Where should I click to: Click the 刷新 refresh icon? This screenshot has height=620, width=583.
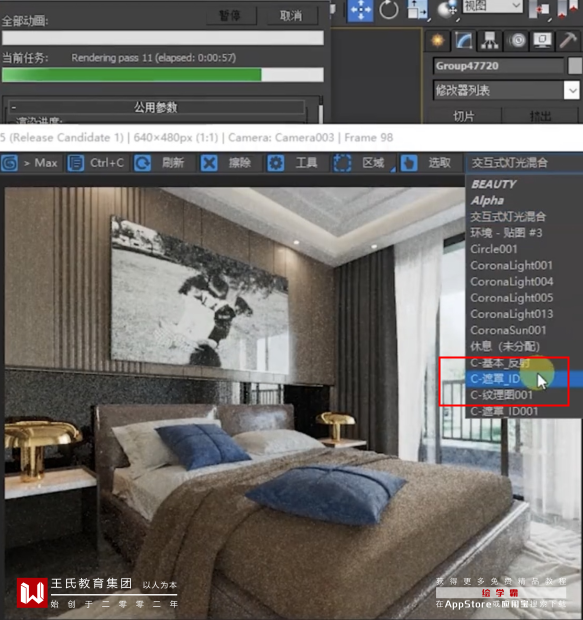142,163
